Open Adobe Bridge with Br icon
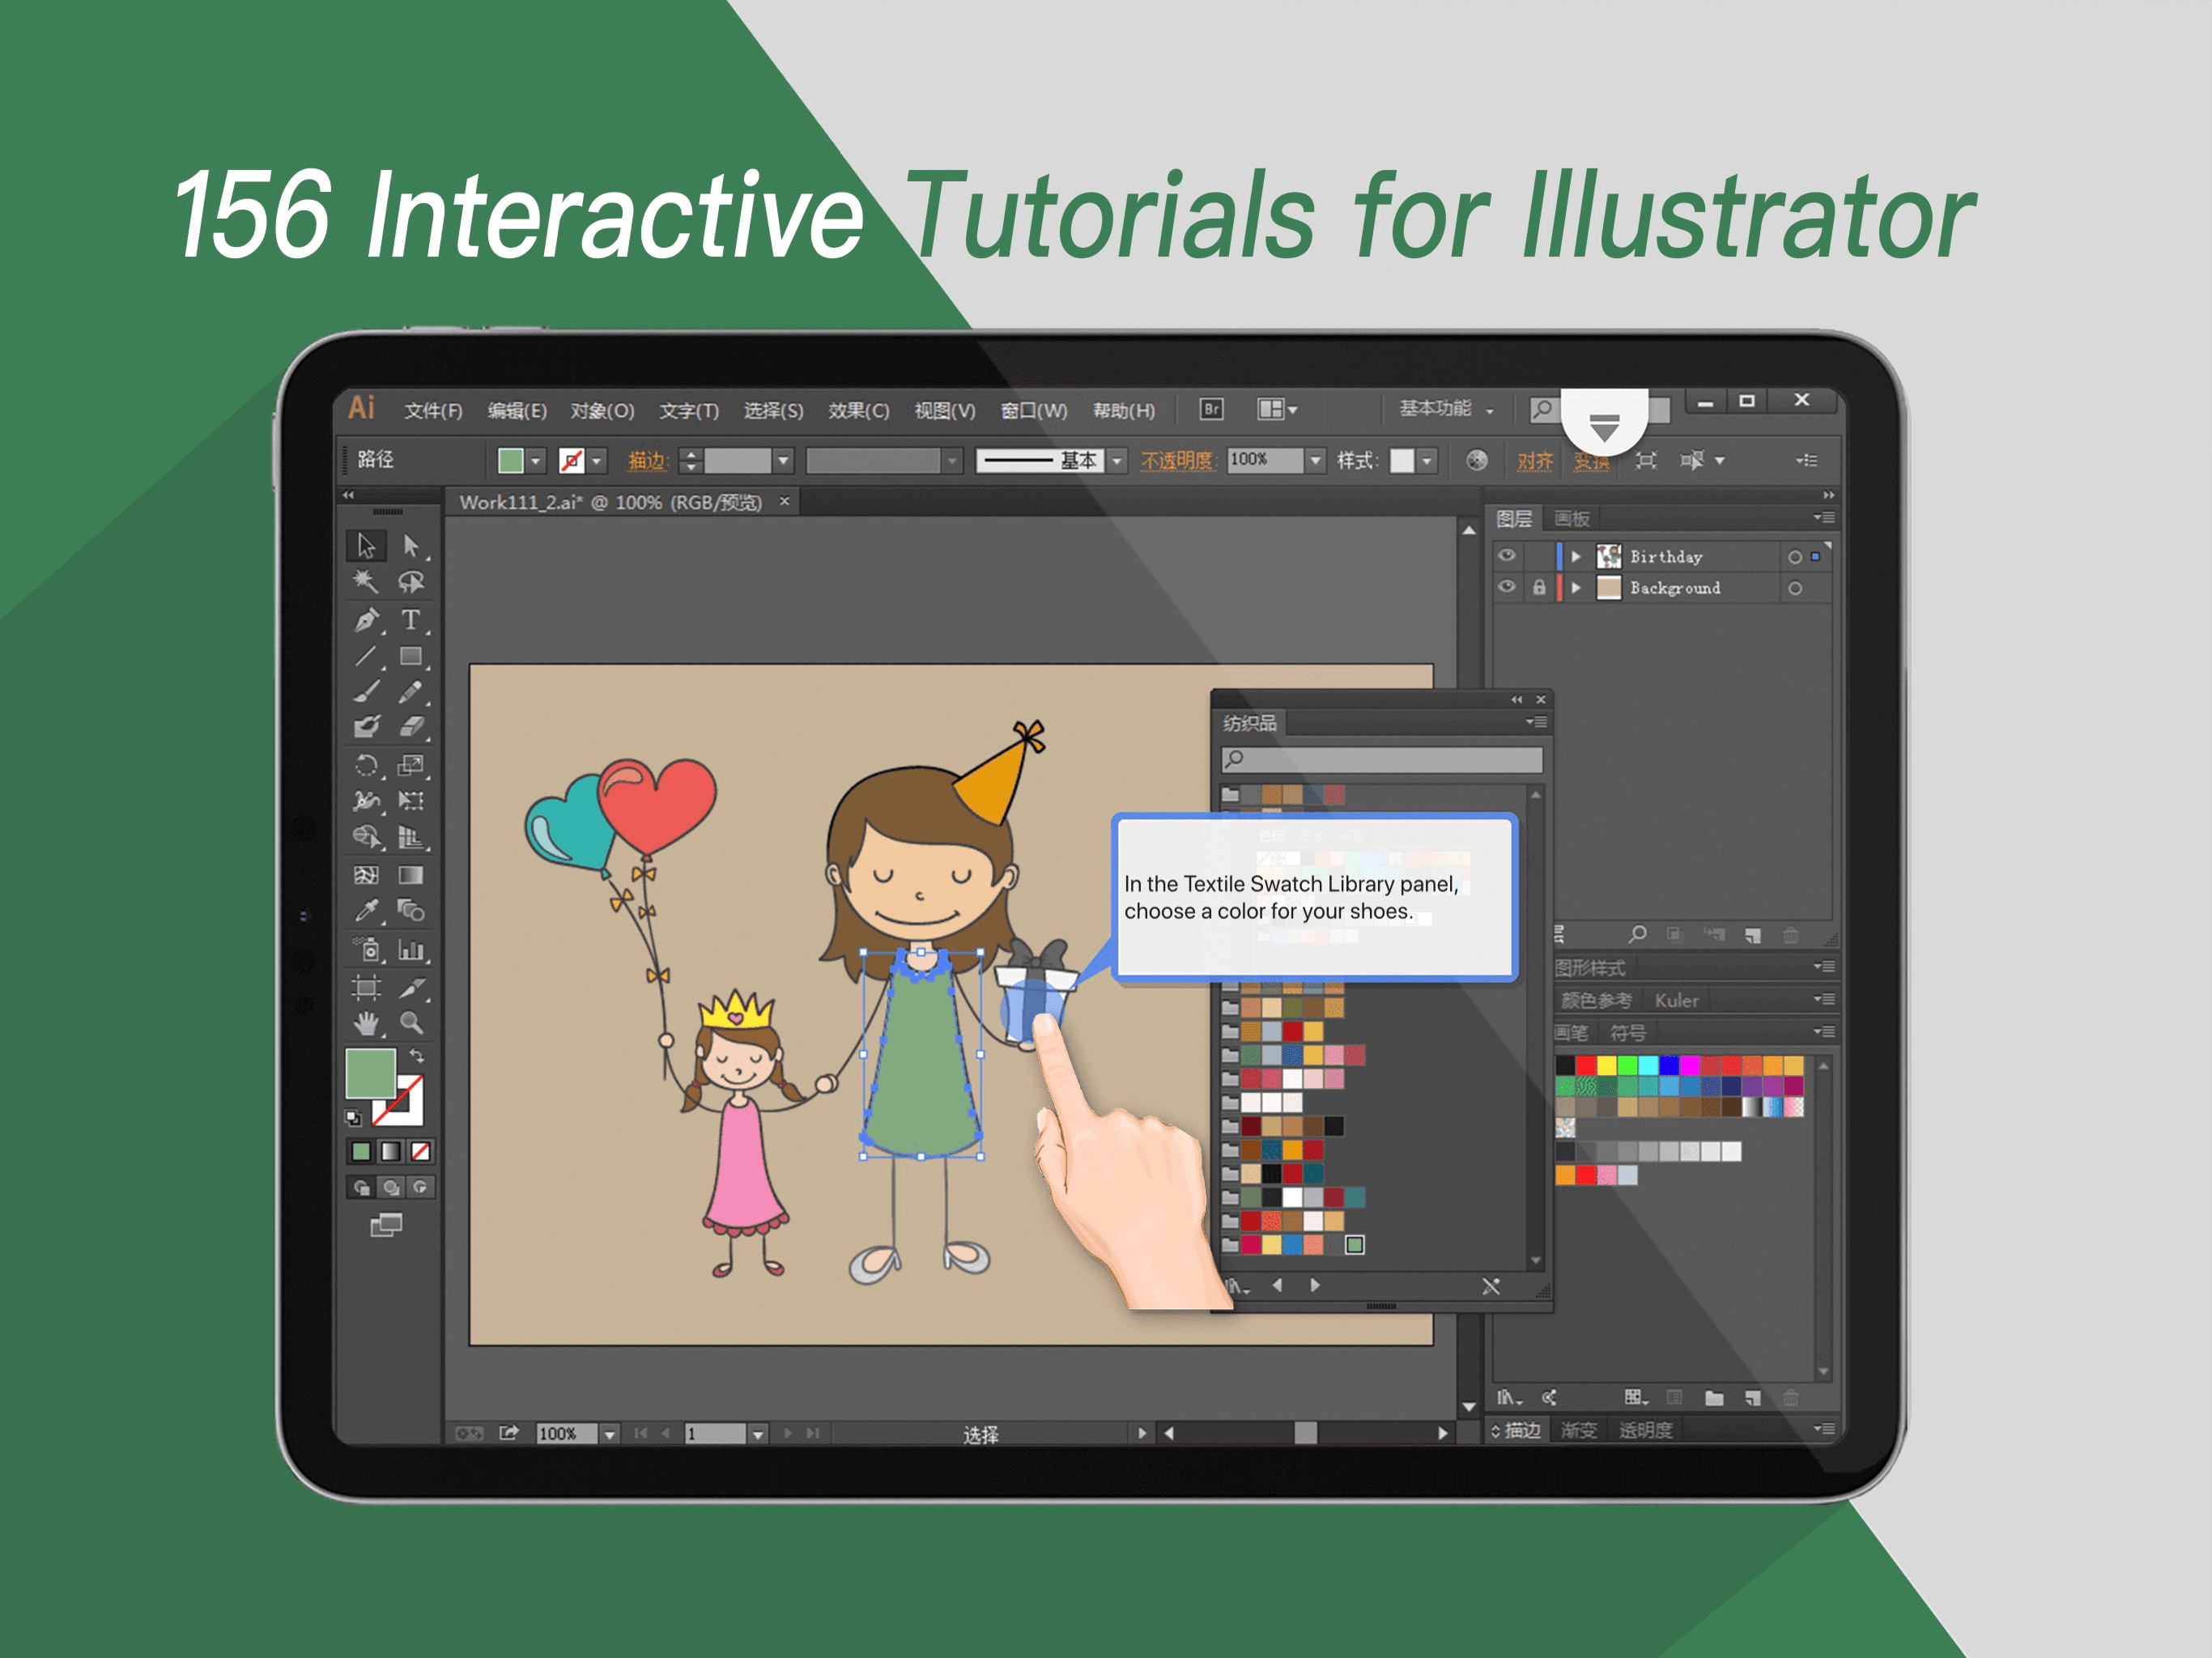Viewport: 2212px width, 1658px height. 1211,409
